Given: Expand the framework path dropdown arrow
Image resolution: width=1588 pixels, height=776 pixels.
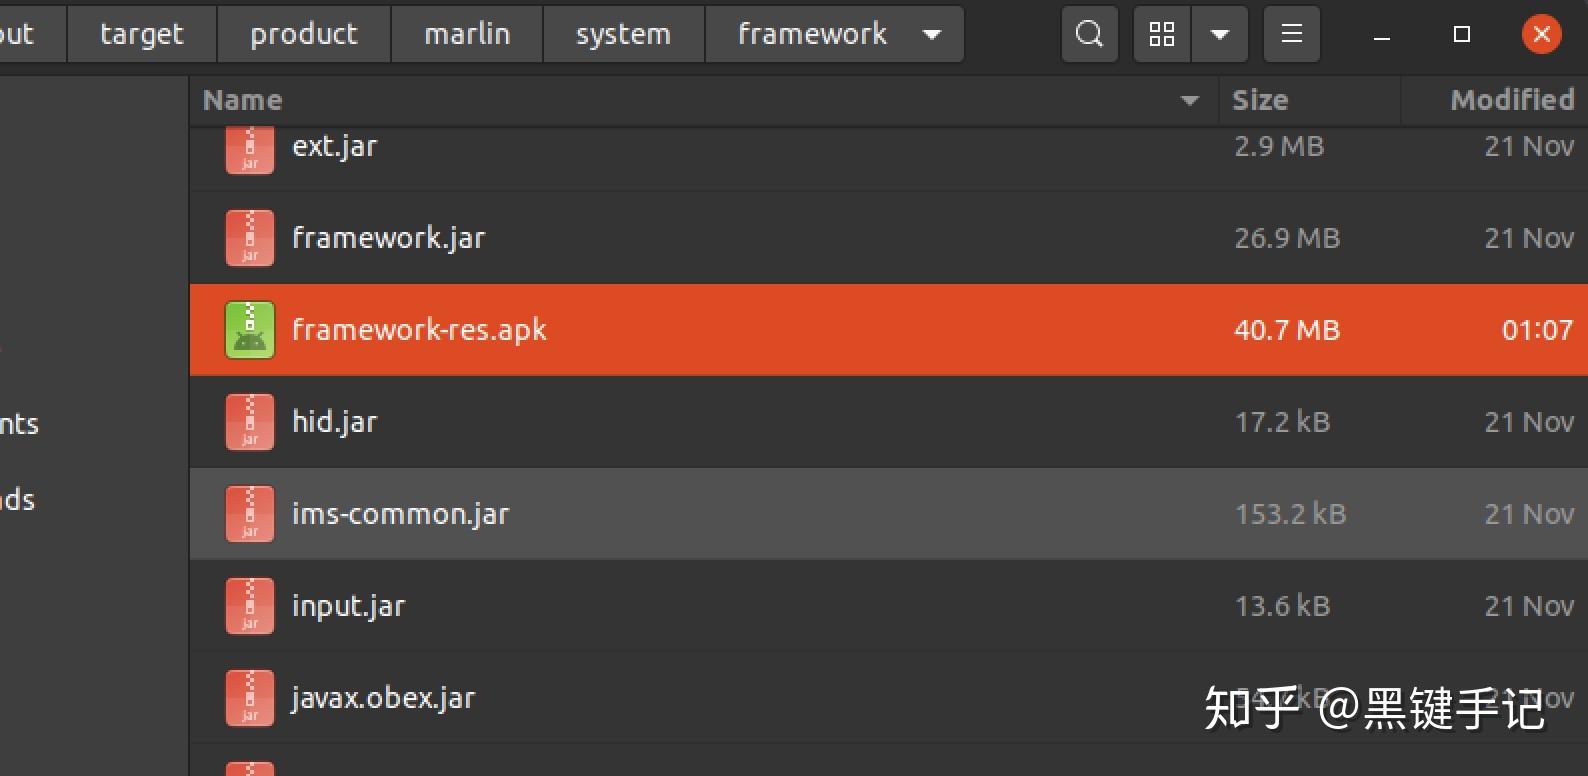Looking at the screenshot, I should (932, 35).
